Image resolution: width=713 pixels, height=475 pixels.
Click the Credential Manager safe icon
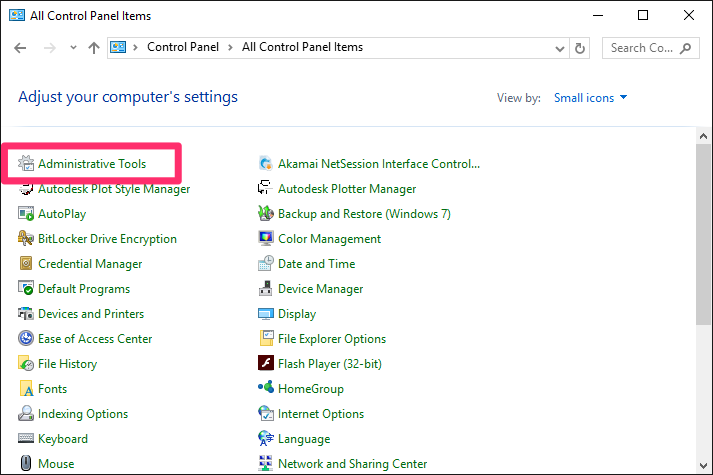(26, 263)
